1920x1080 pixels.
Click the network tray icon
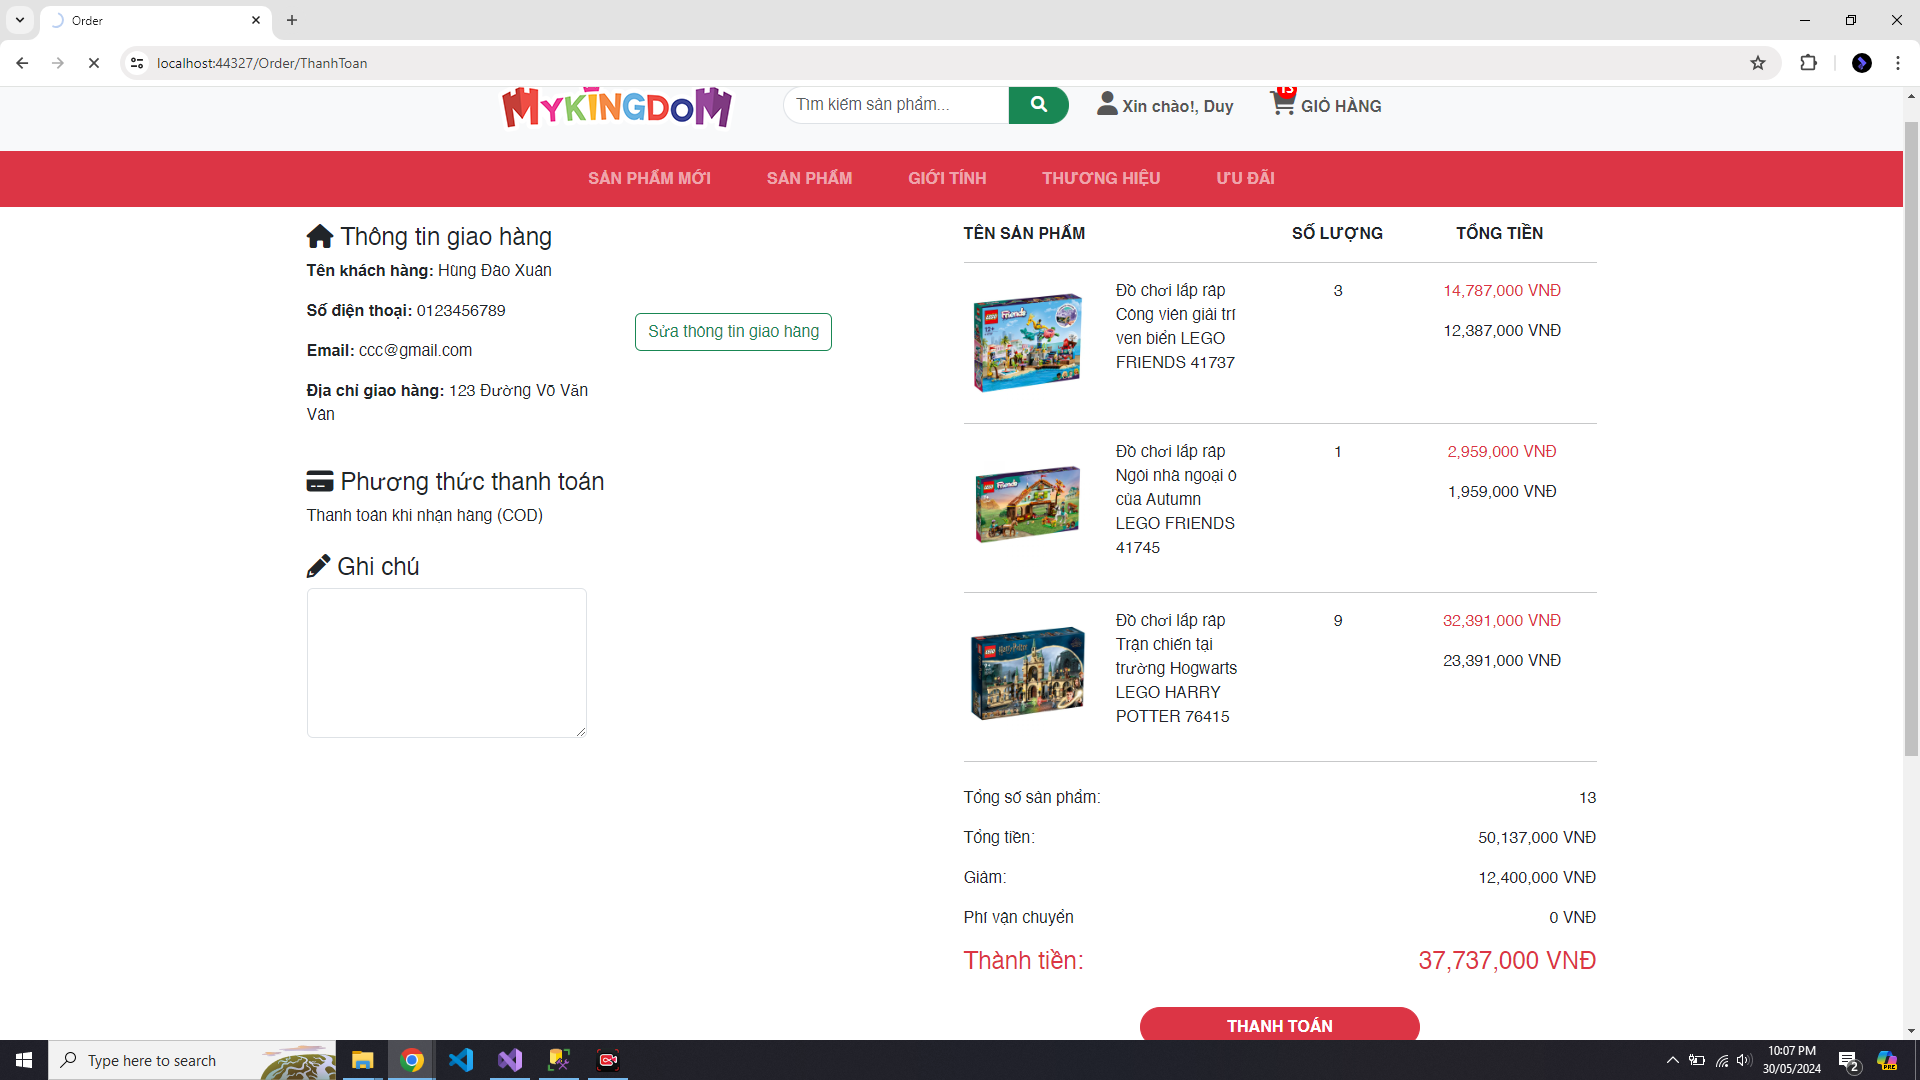(1721, 1060)
